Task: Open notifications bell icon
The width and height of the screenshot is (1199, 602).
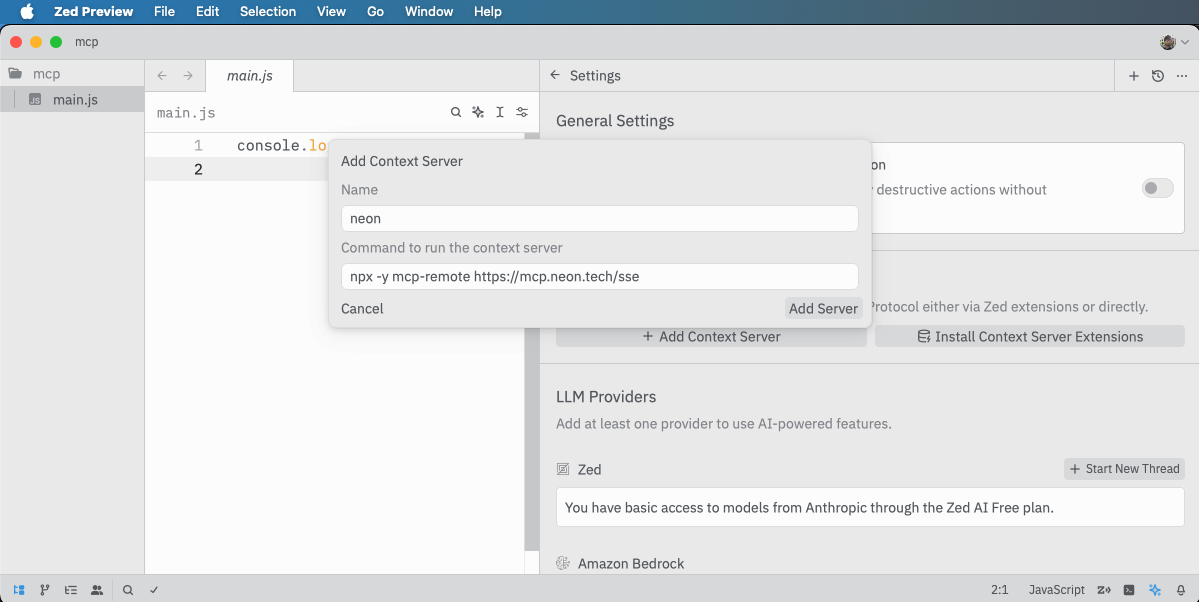Action: click(x=1181, y=590)
